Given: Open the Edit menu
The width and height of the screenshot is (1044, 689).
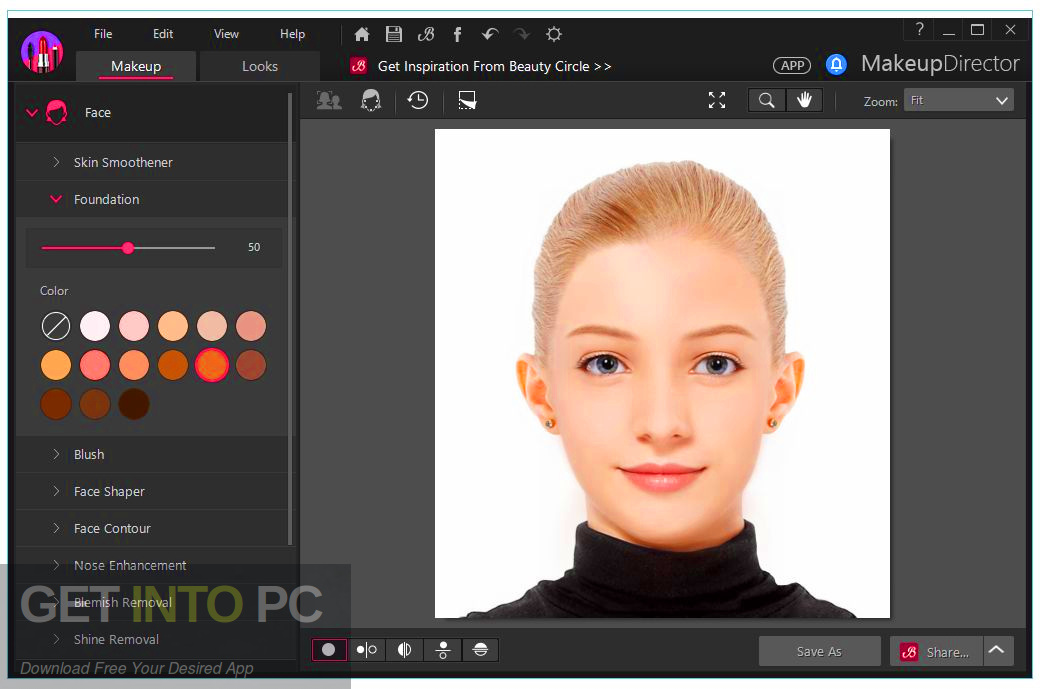Looking at the screenshot, I should click(x=163, y=34).
